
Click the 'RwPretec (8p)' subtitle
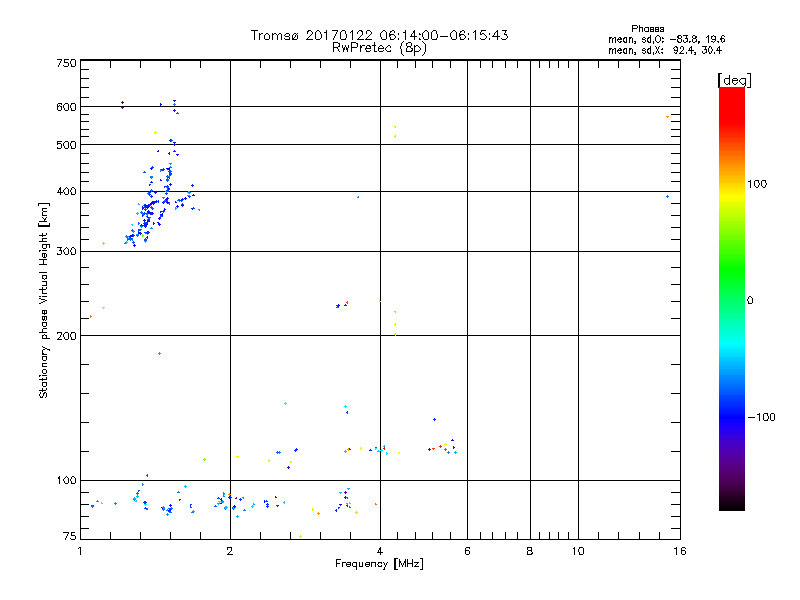(x=379, y=48)
